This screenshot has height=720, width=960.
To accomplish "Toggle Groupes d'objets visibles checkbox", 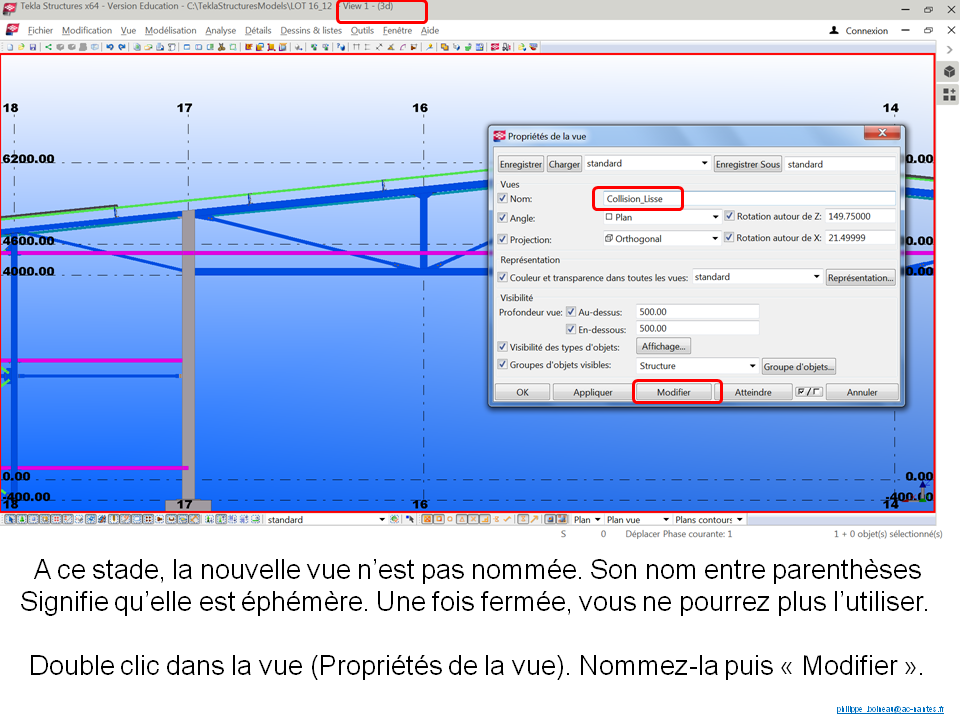I will (x=503, y=364).
